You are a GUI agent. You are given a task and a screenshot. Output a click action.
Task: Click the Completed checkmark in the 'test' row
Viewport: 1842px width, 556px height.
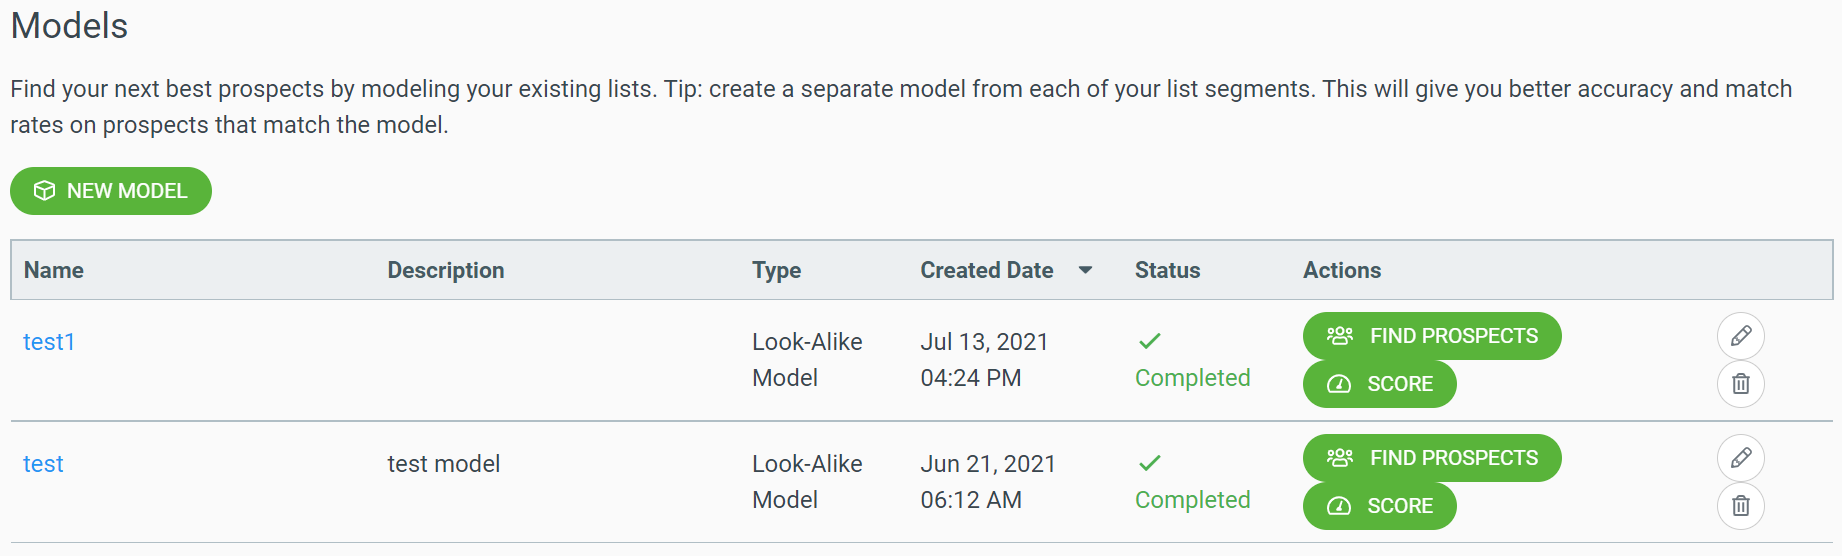coord(1149,463)
